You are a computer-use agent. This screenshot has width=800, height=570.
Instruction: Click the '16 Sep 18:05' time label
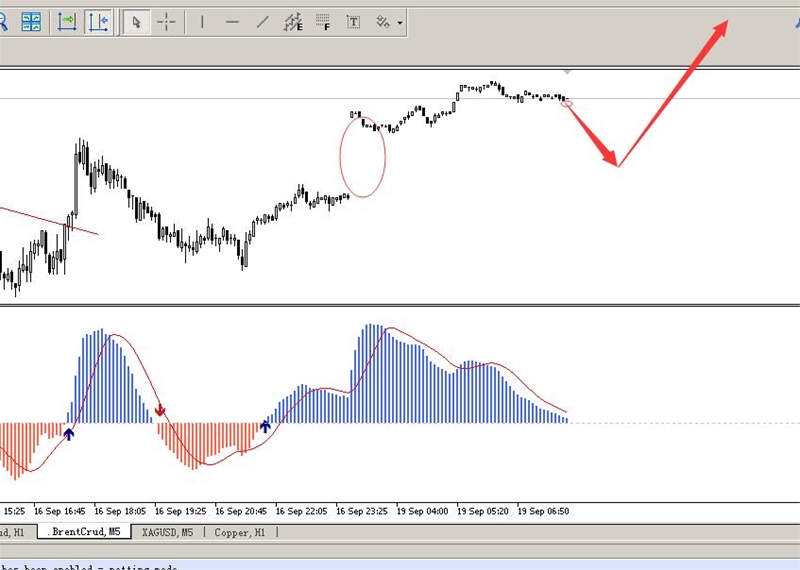point(120,511)
